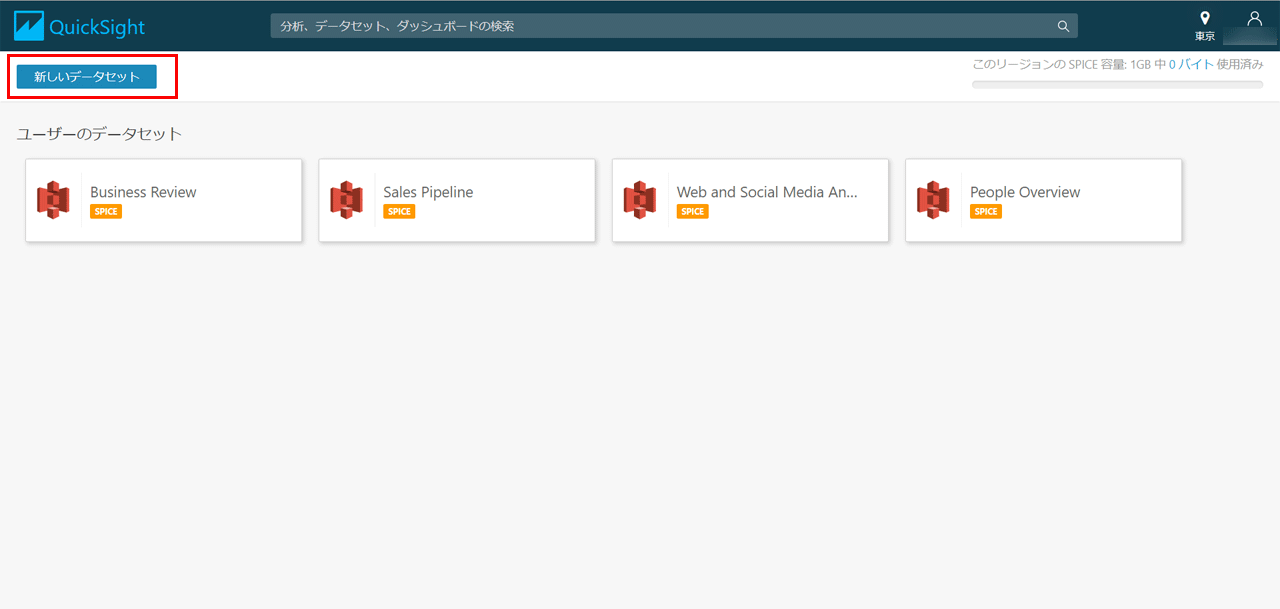Viewport: 1280px width, 609px height.
Task: Click the SPICE badge under Business Review
Action: [106, 212]
